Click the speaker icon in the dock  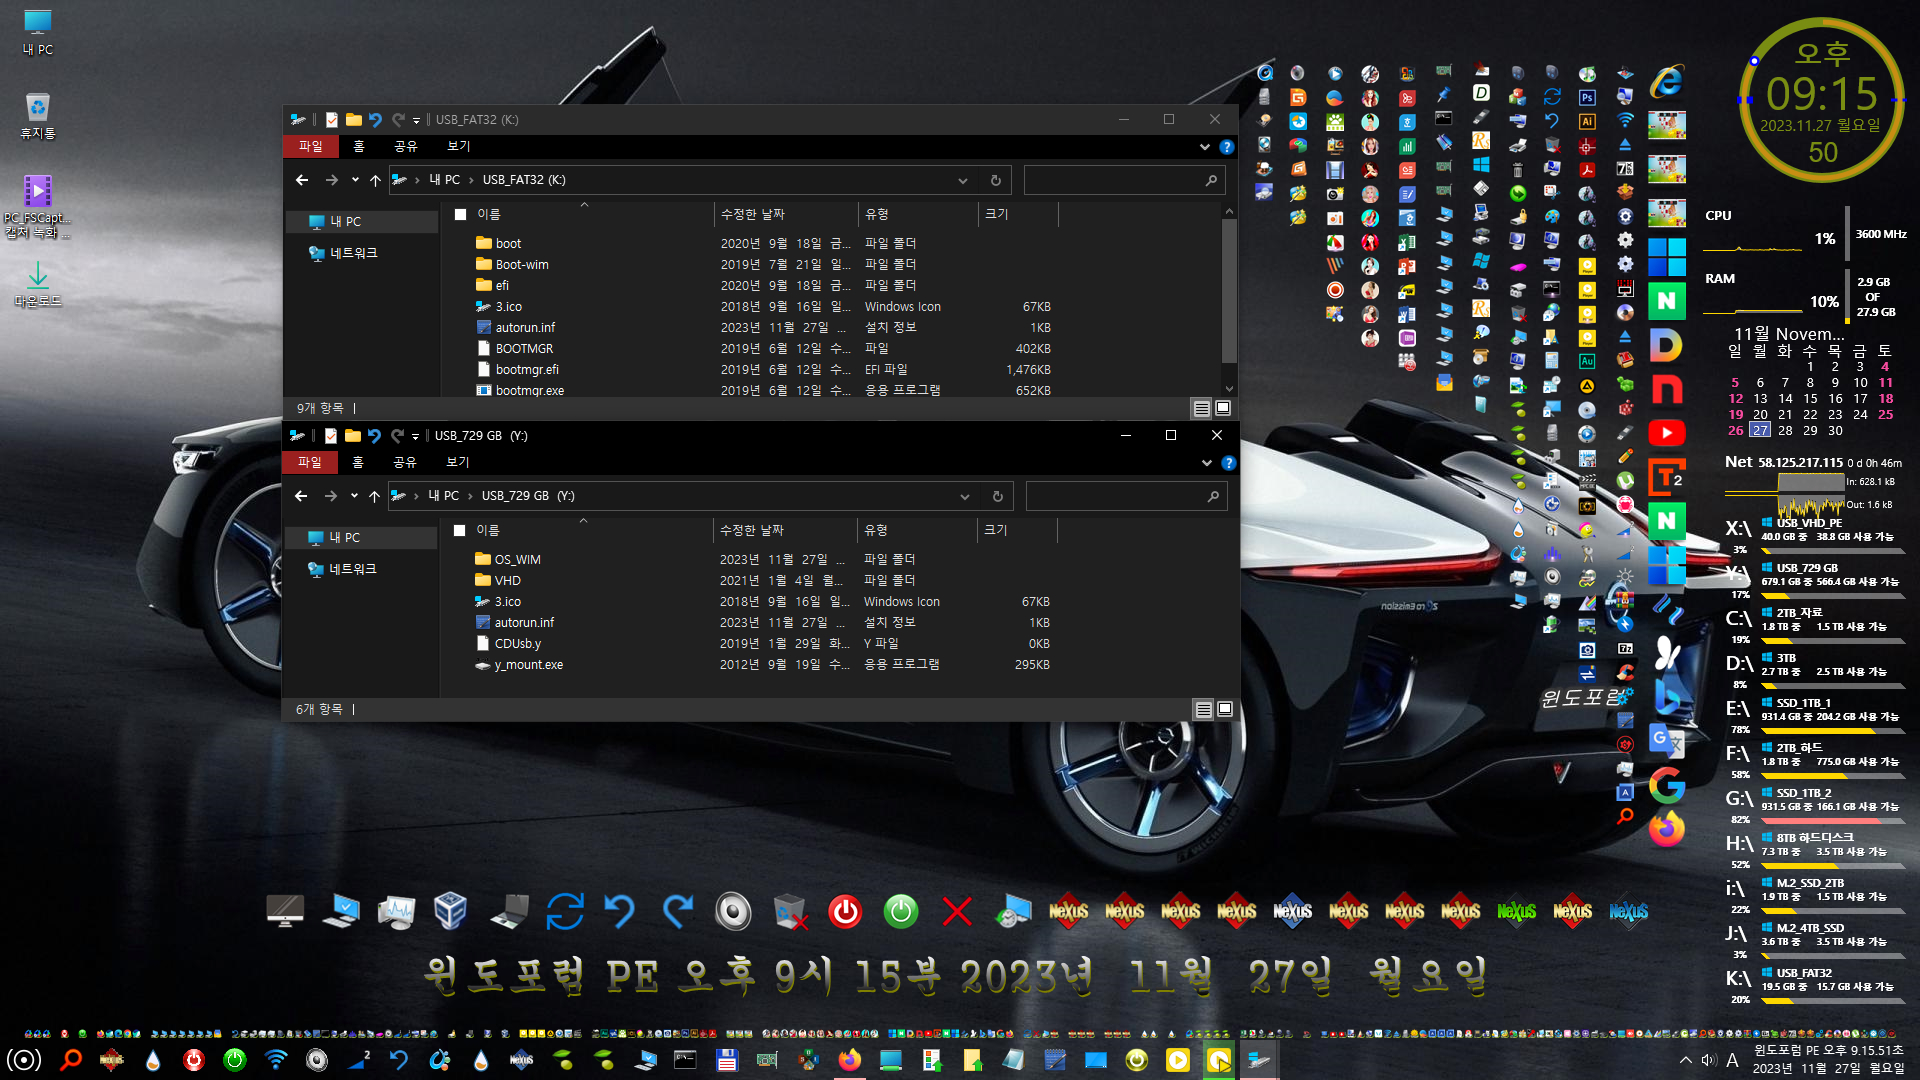[733, 911]
